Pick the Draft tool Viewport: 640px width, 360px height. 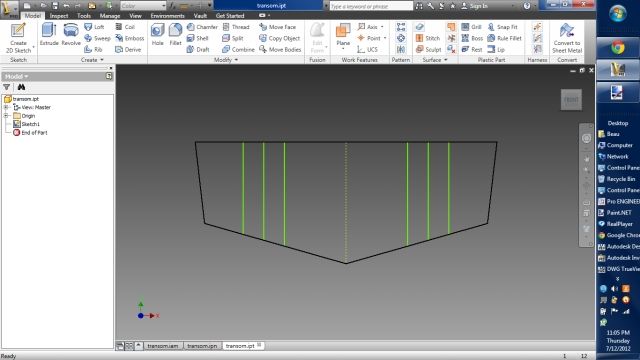(x=198, y=49)
